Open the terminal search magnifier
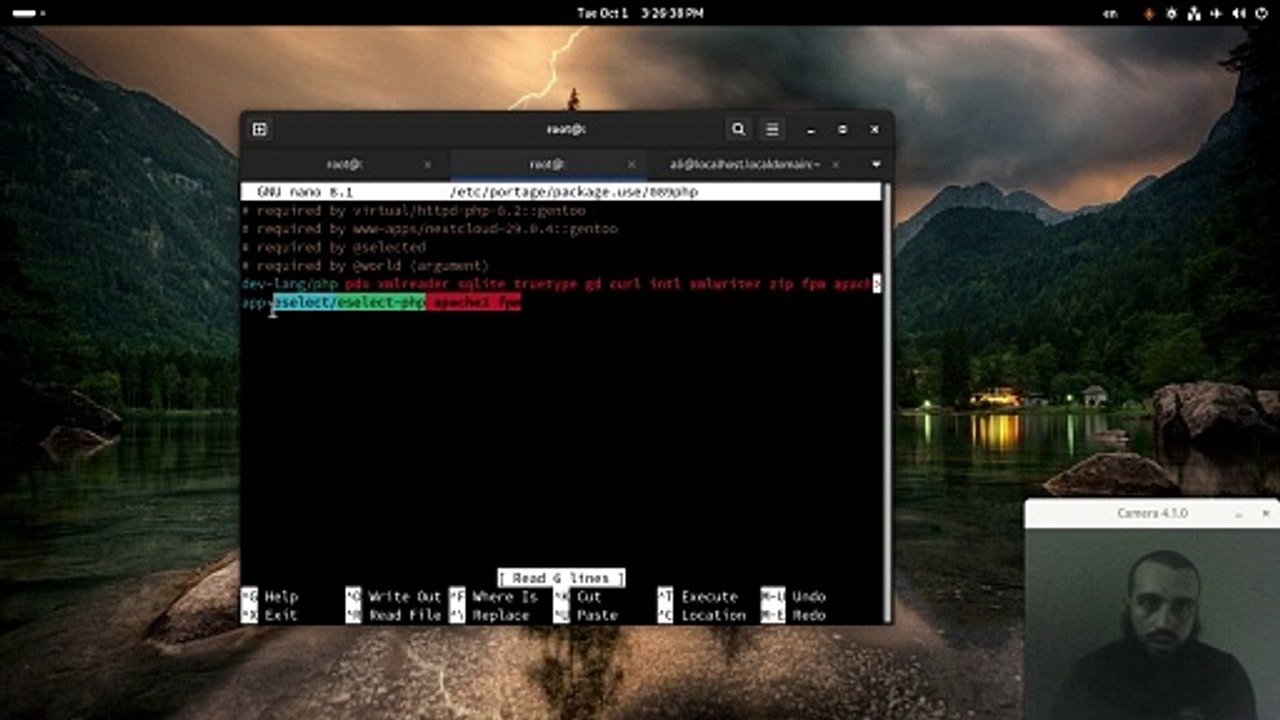The height and width of the screenshot is (720, 1280). pos(738,129)
